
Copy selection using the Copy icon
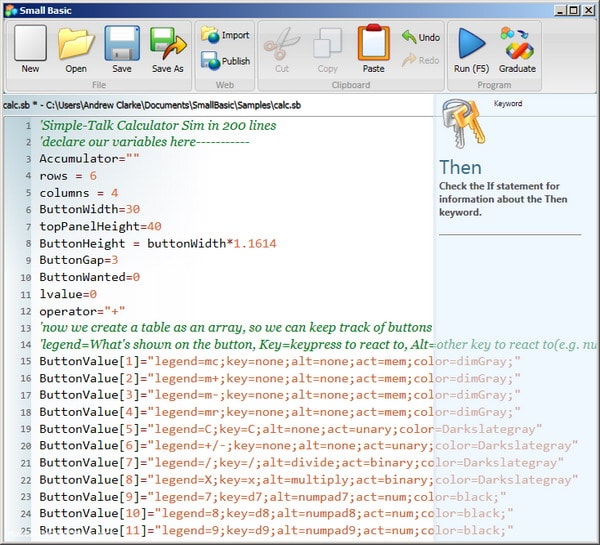328,49
